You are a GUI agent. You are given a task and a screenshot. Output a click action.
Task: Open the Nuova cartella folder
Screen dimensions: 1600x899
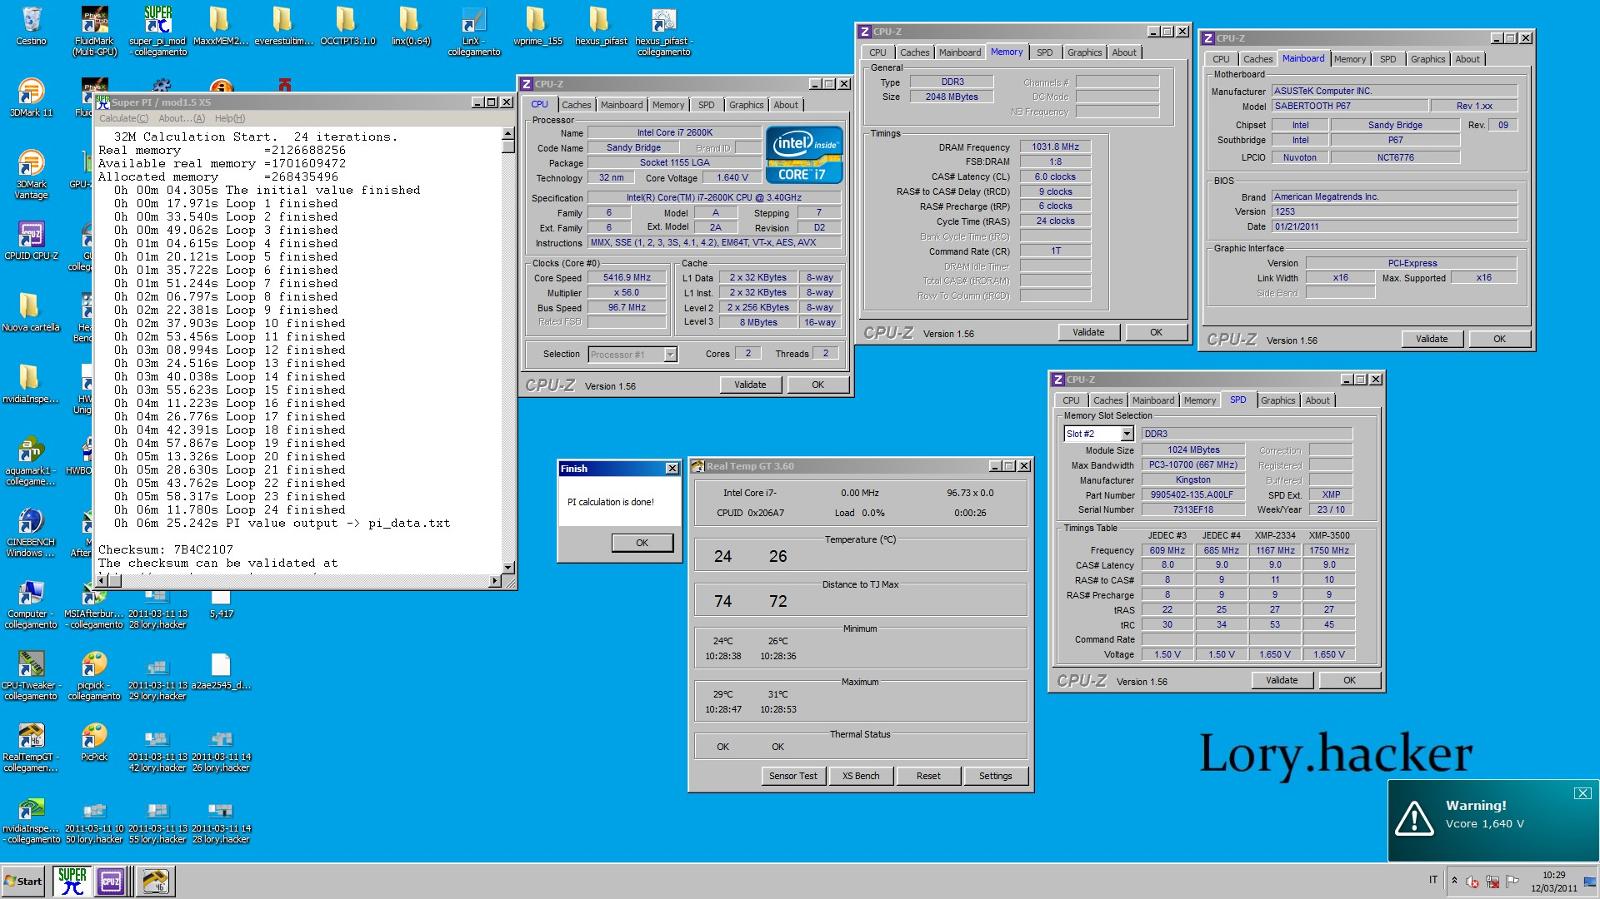pos(31,312)
